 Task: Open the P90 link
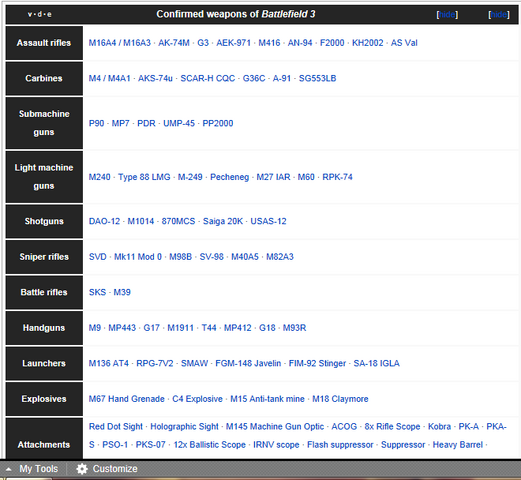[x=96, y=123]
